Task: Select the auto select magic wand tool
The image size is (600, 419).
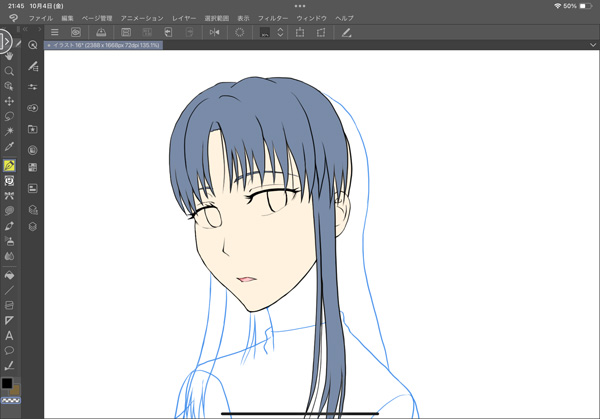Action: click(x=10, y=131)
